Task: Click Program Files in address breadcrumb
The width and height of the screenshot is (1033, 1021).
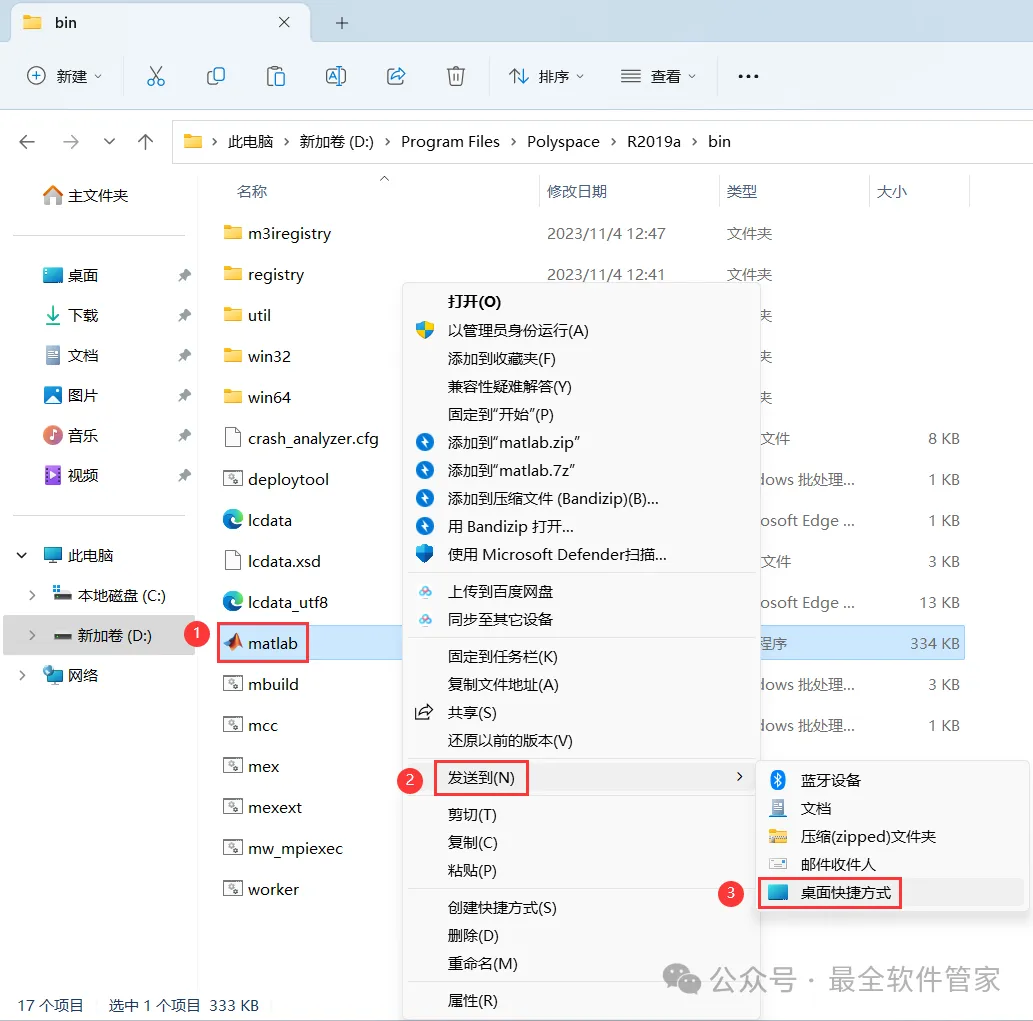Action: pos(450,142)
